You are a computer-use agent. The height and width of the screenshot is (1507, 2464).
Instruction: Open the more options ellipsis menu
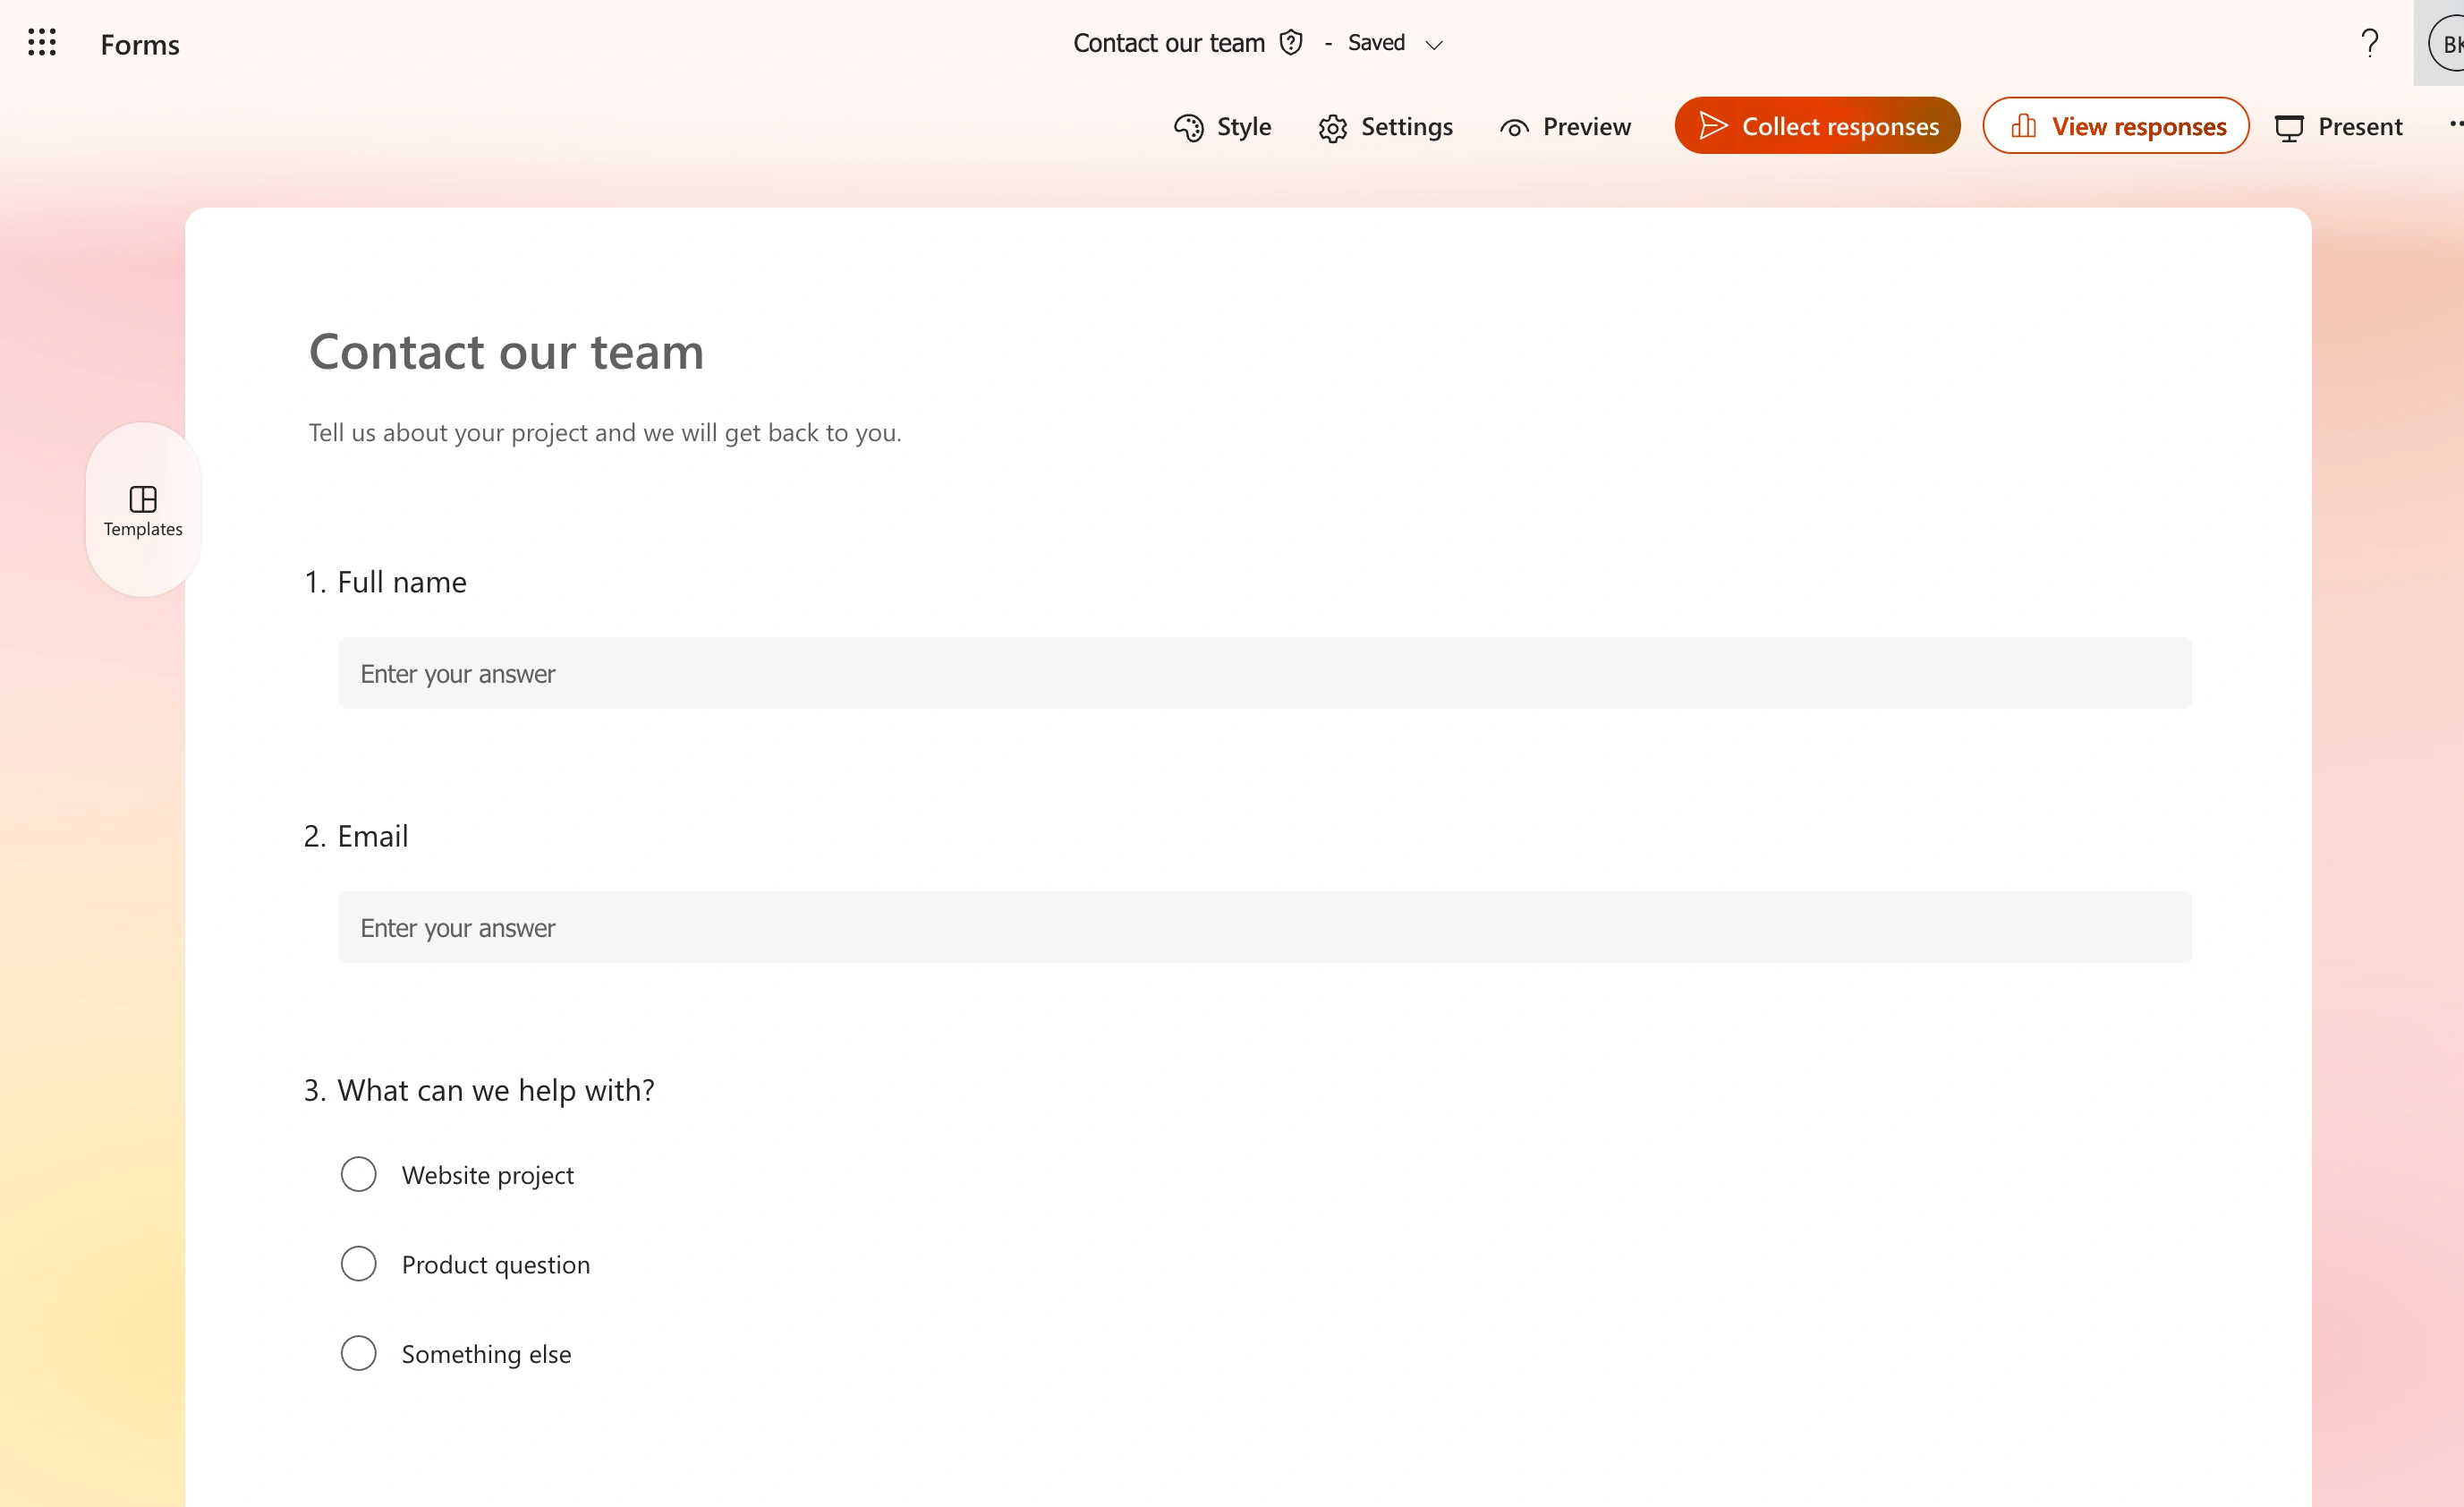(2455, 125)
